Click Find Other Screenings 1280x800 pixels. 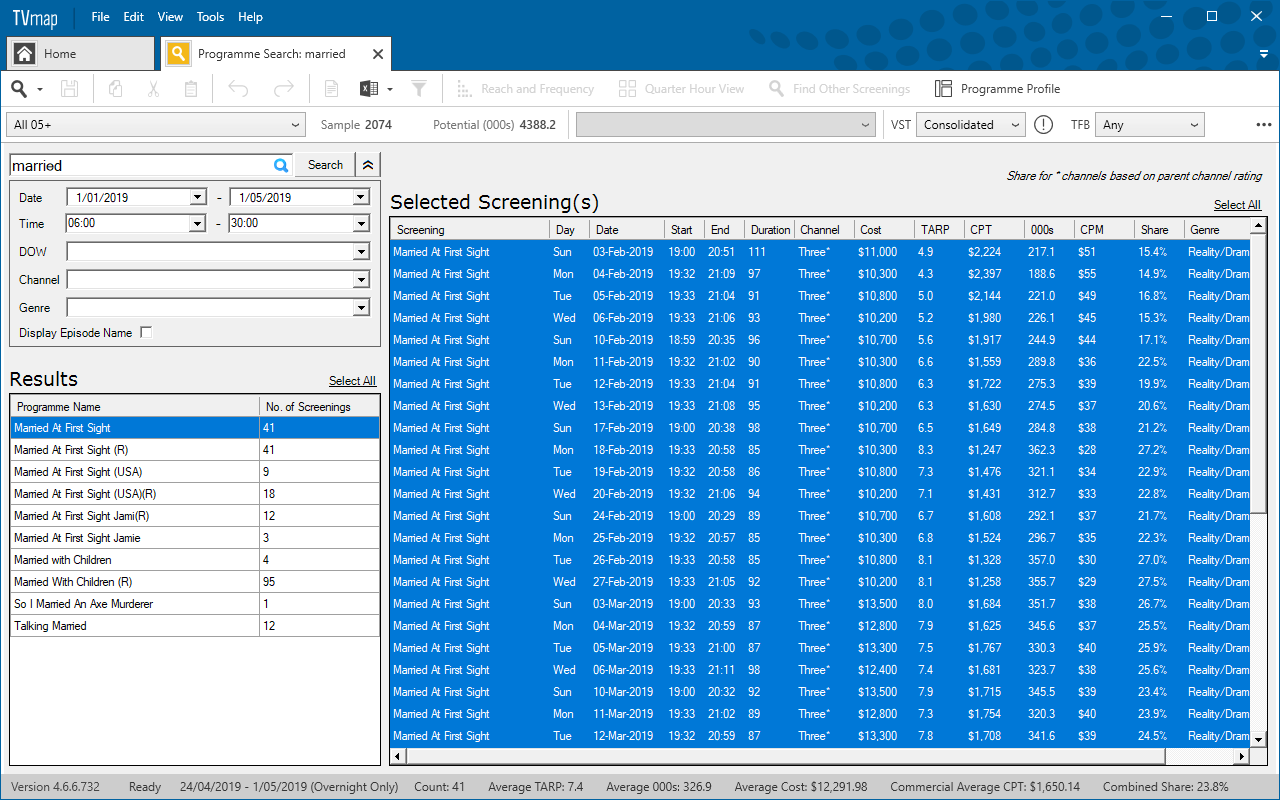tap(839, 89)
